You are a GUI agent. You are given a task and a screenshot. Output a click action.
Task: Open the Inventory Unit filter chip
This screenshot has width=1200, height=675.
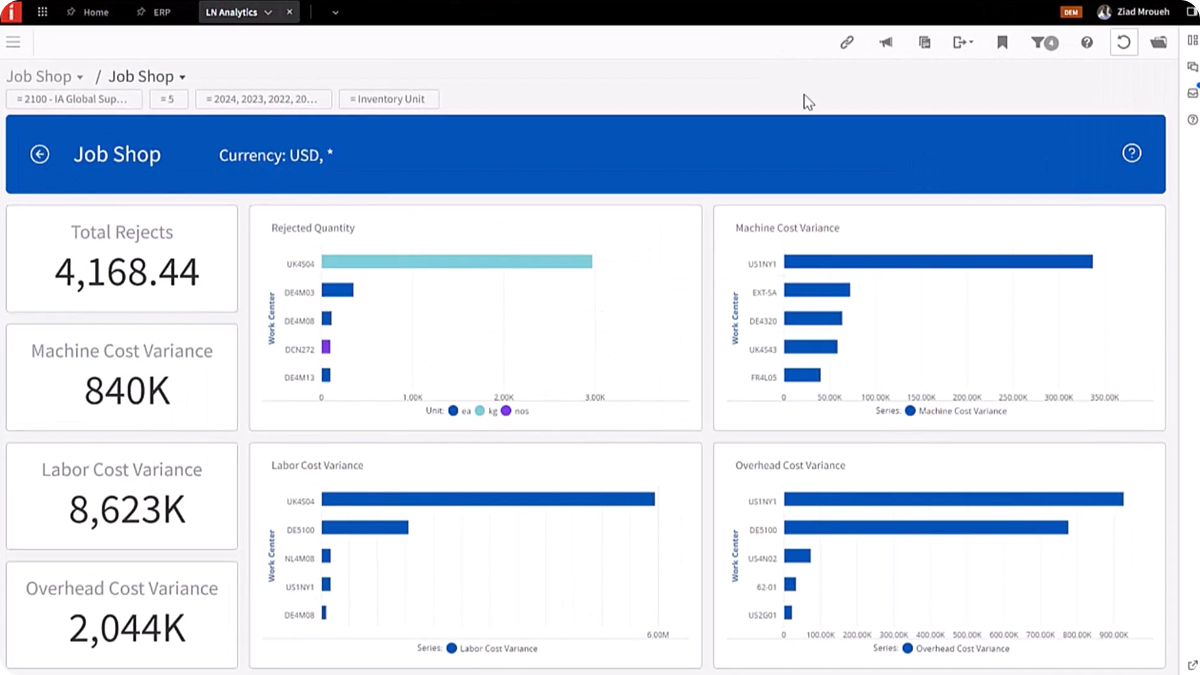tap(388, 99)
